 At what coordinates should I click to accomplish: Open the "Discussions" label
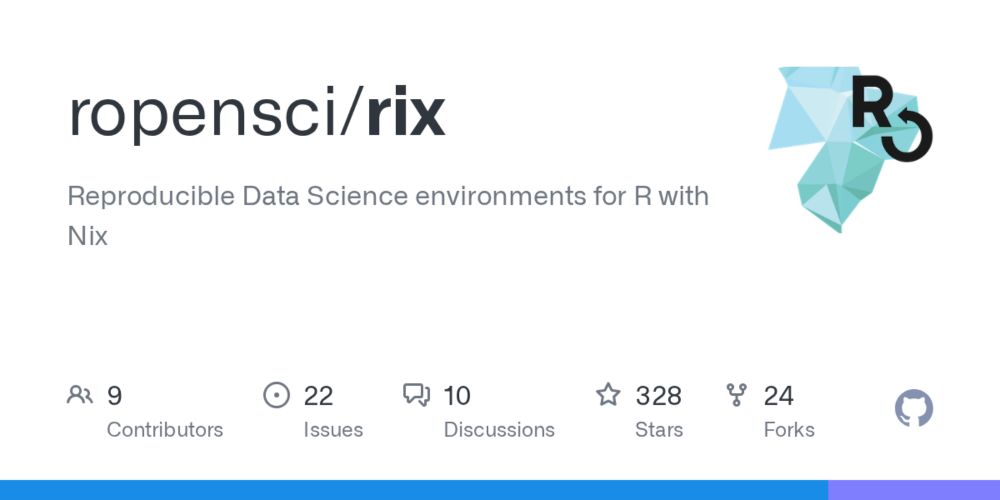point(499,430)
